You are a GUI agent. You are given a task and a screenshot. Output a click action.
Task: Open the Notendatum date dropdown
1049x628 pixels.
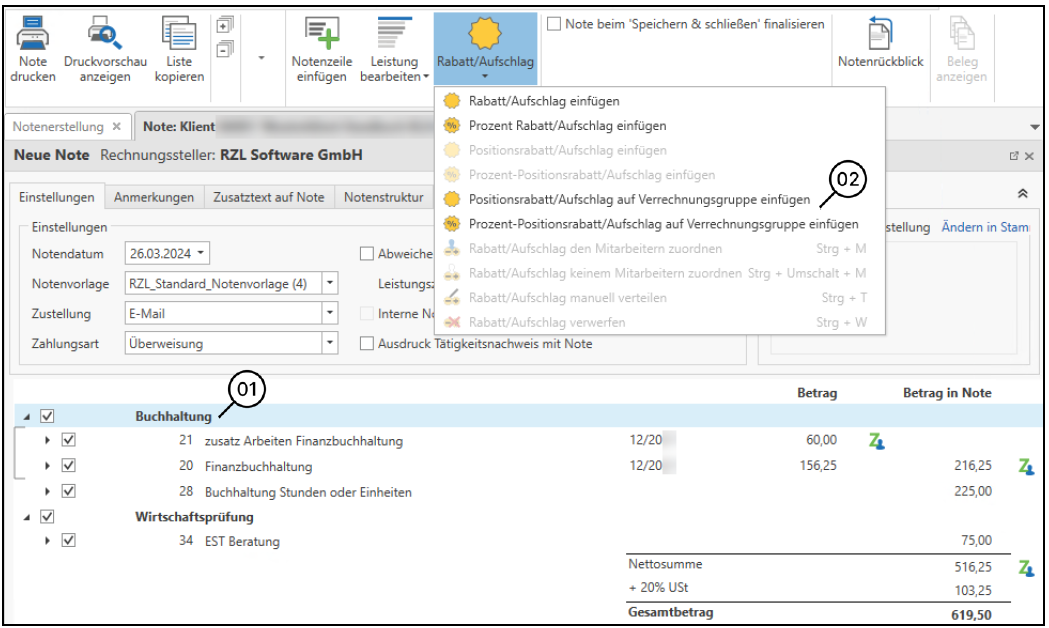[x=204, y=254]
